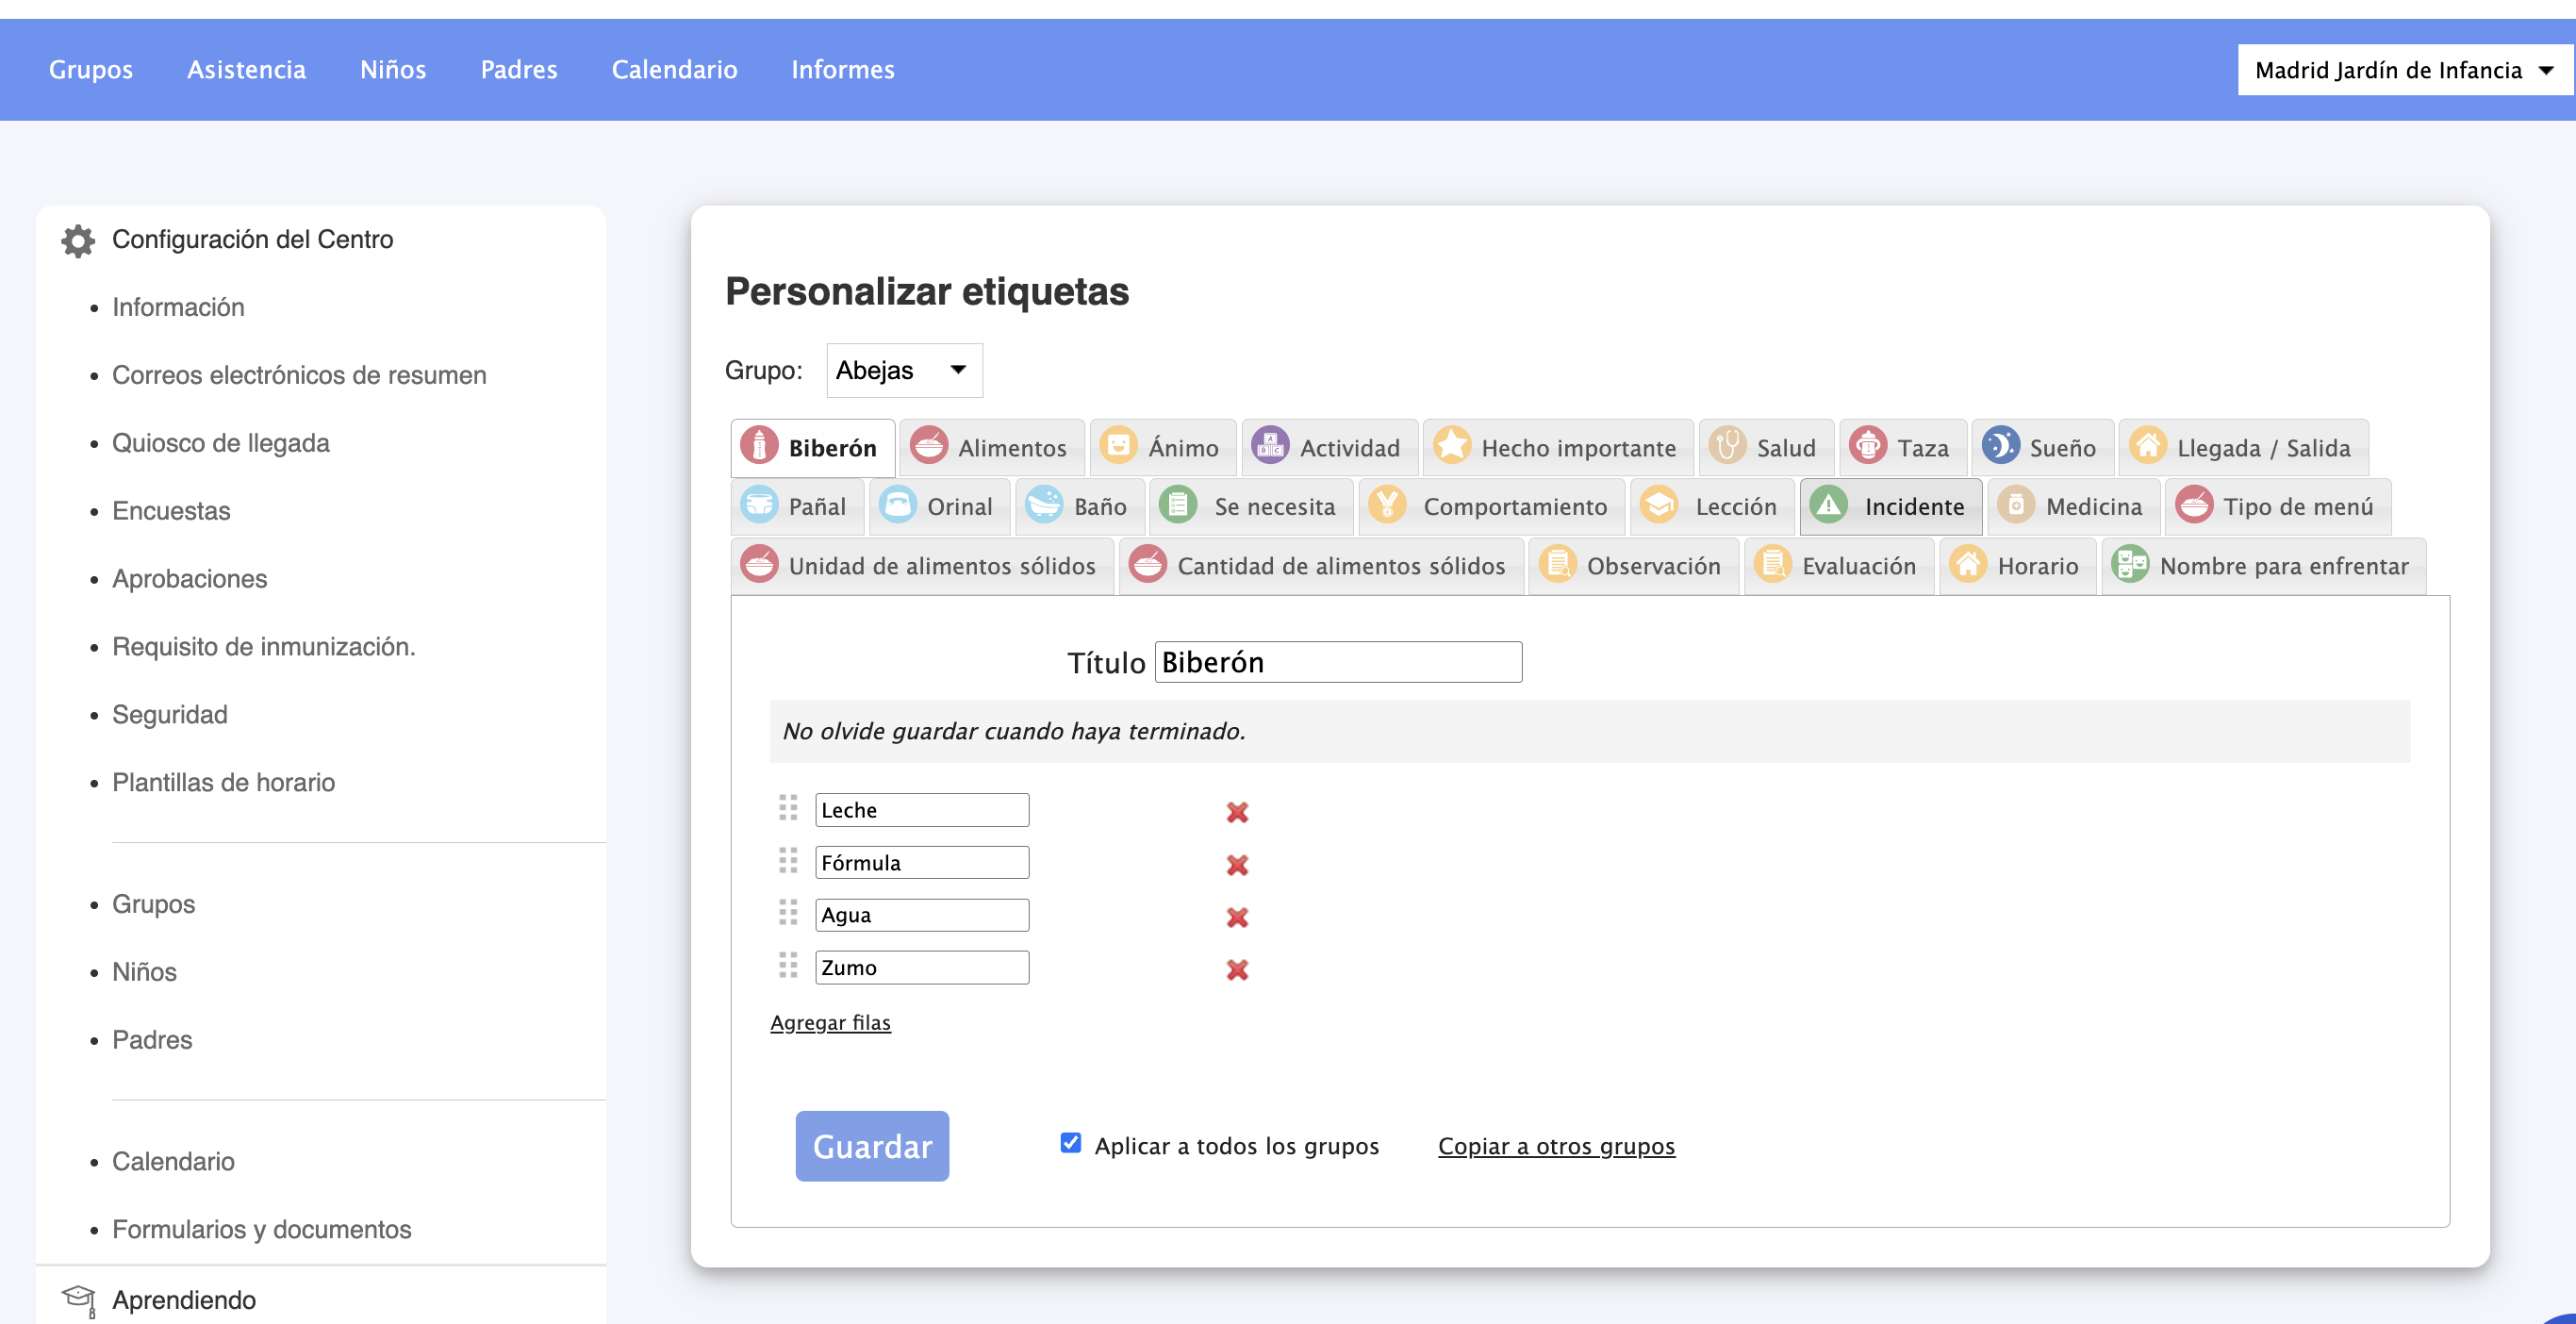Click the drag handle beside Fórmula
2576x1324 pixels.
[x=788, y=861]
